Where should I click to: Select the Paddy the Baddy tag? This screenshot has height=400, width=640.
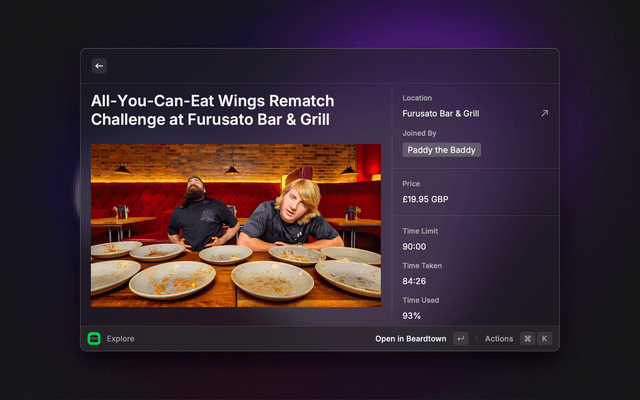tap(442, 150)
